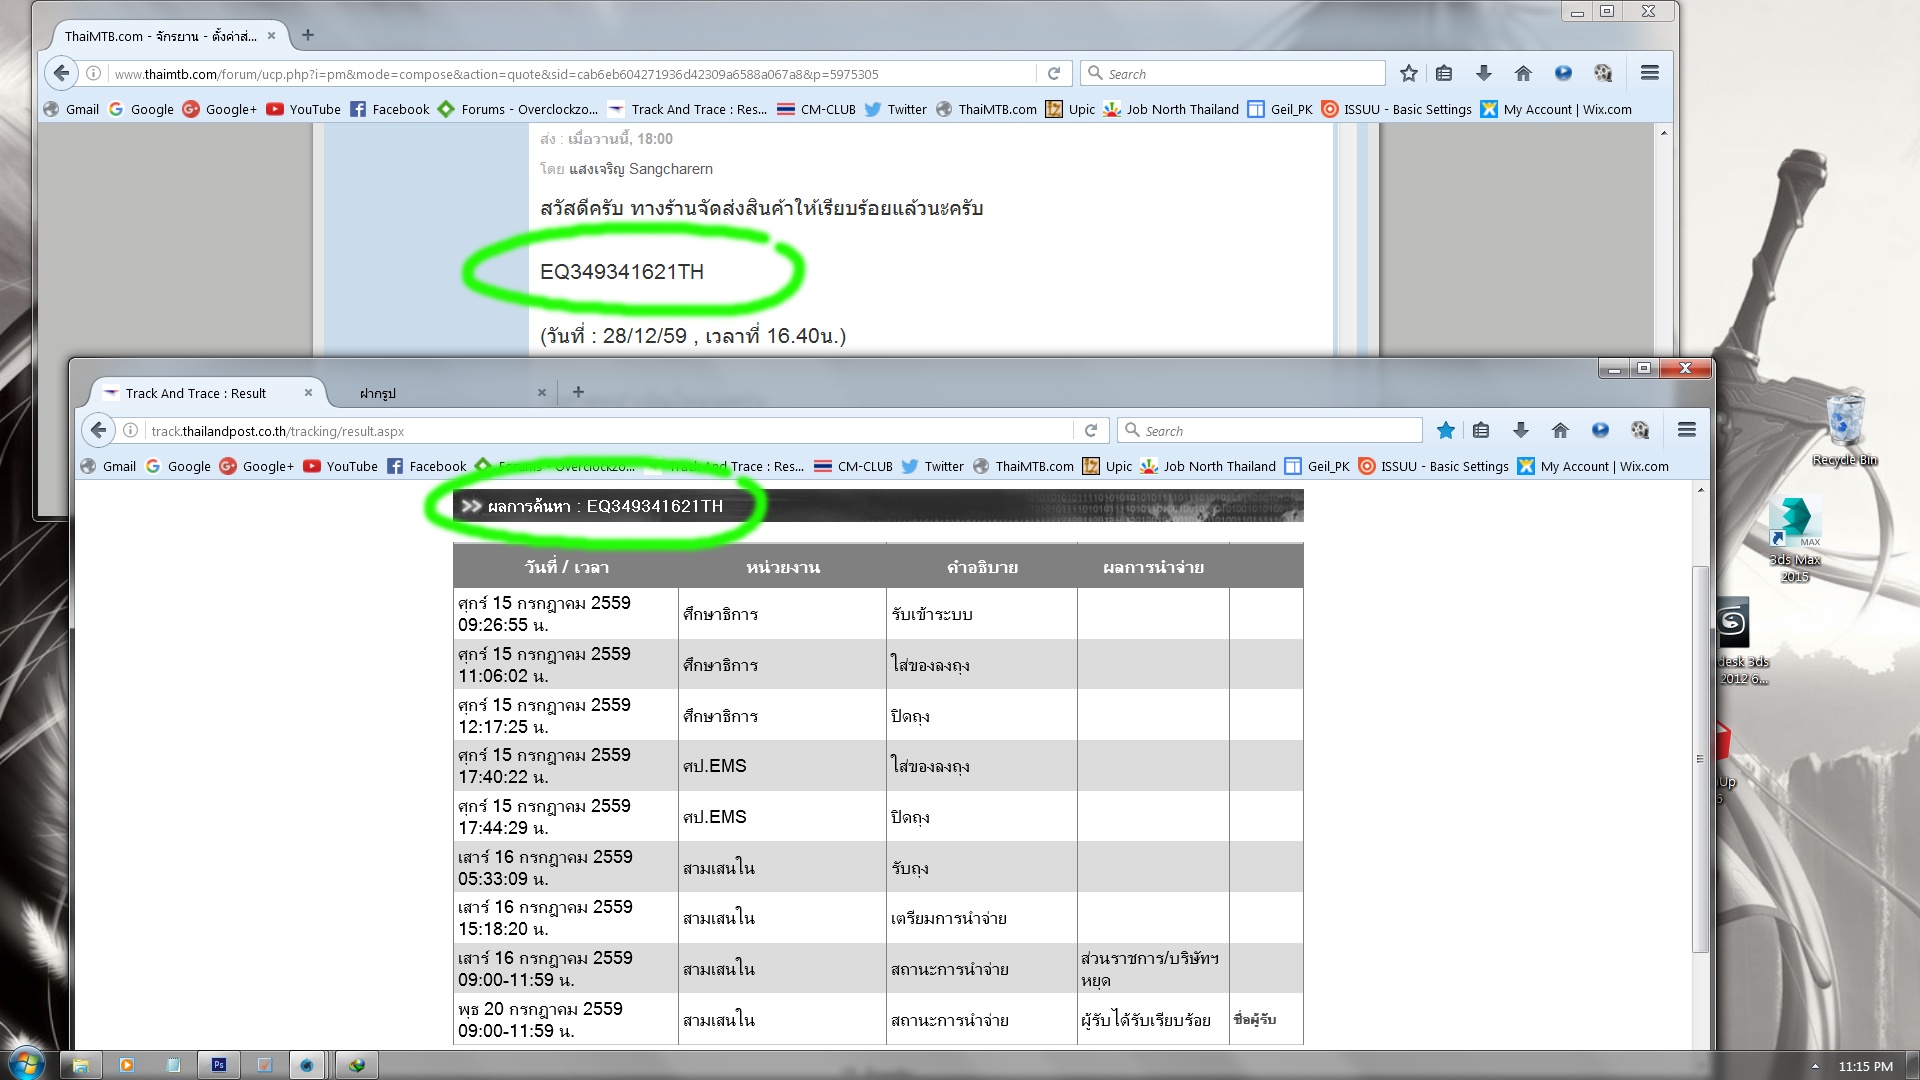The width and height of the screenshot is (1920, 1080).
Task: Open Photoshop from the taskbar
Action: tap(218, 1065)
